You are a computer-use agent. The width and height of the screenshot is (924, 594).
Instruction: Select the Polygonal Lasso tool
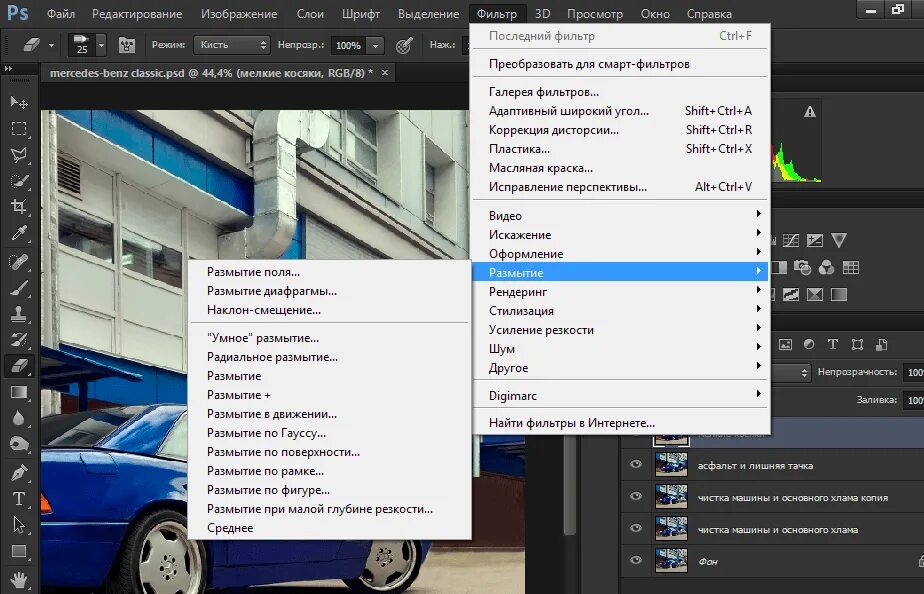pos(19,154)
